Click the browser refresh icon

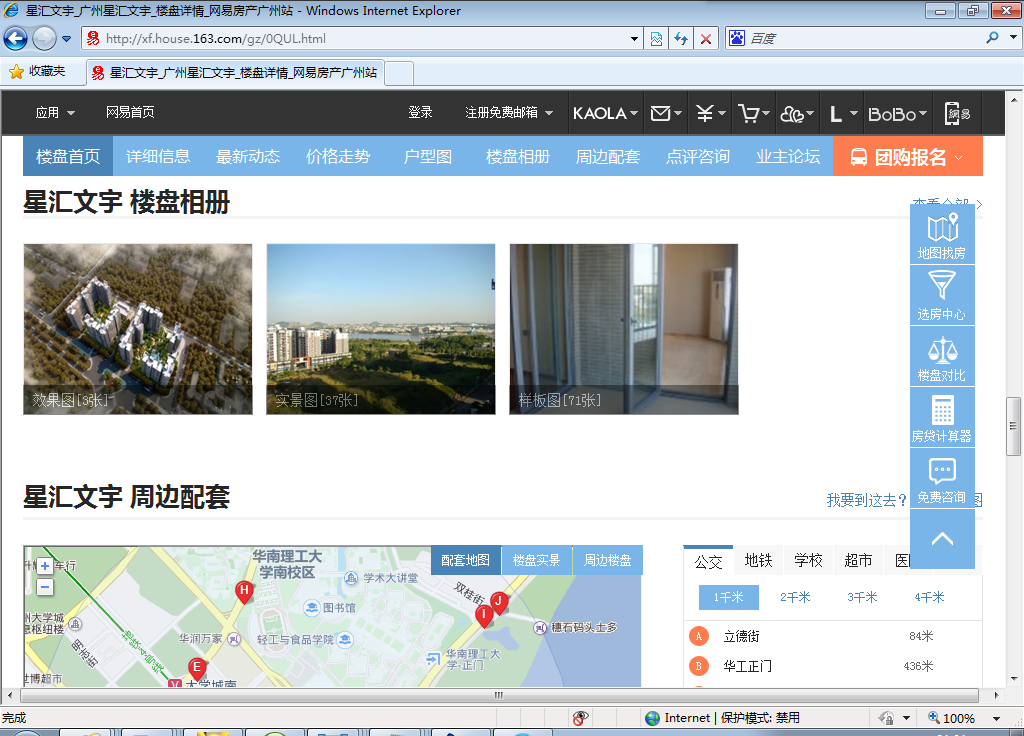click(681, 39)
